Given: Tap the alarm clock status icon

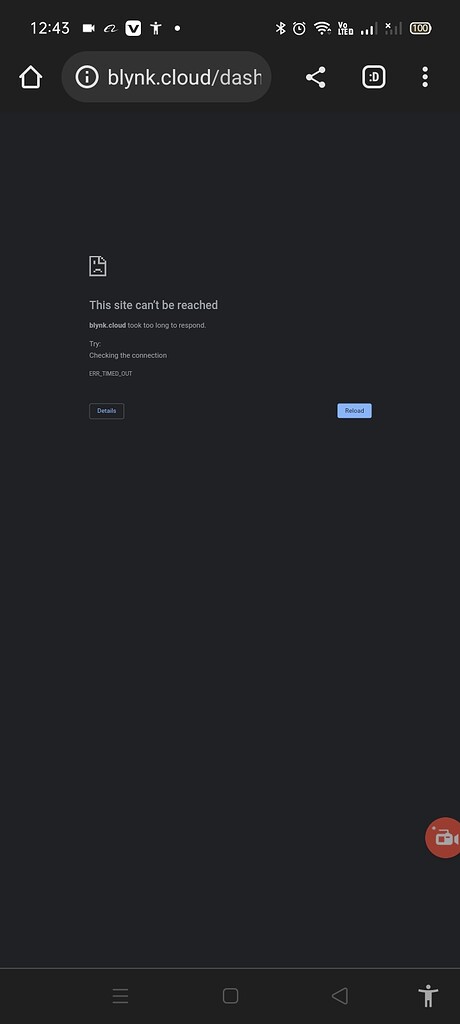Looking at the screenshot, I should click(299, 28).
